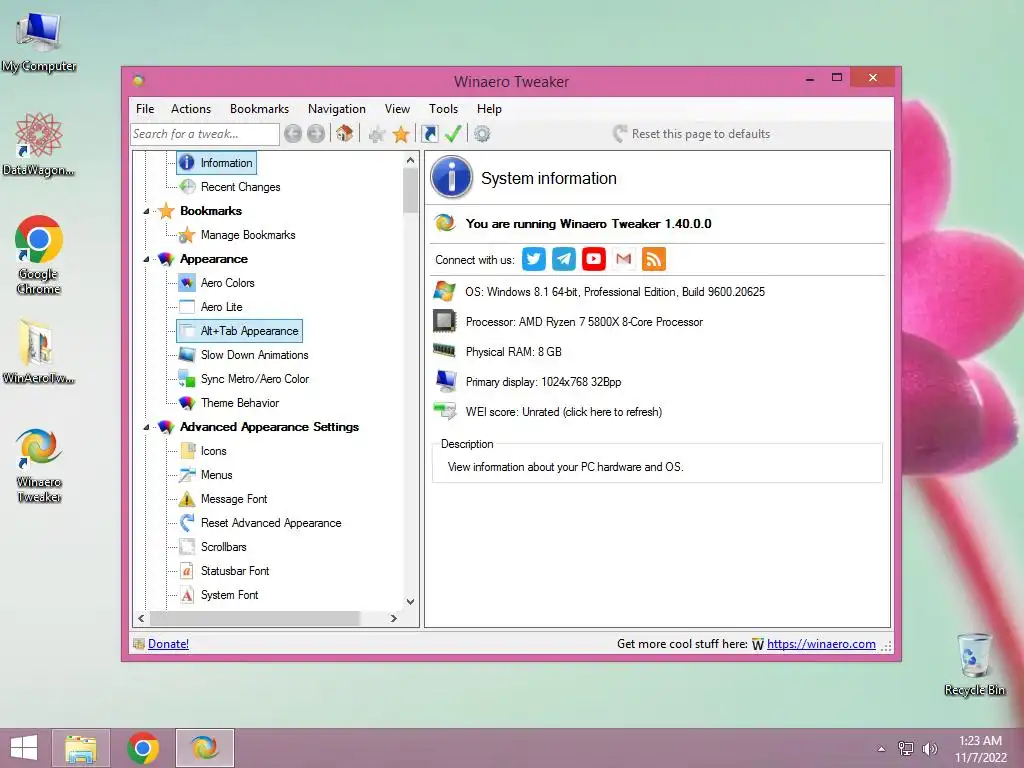
Task: Click the Search for a tweak field
Action: pos(205,134)
